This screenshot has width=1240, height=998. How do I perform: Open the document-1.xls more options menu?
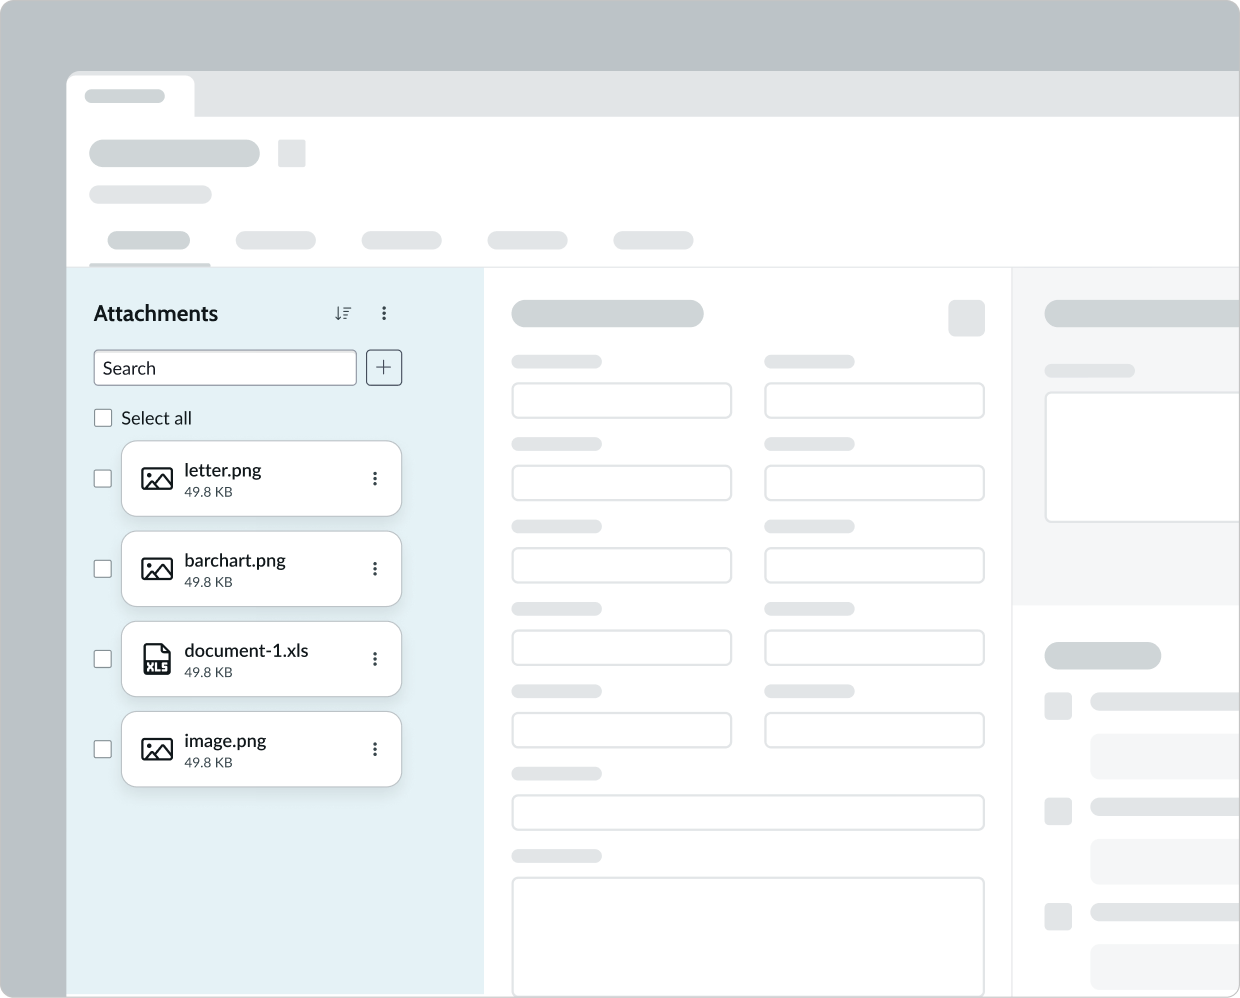[375, 659]
